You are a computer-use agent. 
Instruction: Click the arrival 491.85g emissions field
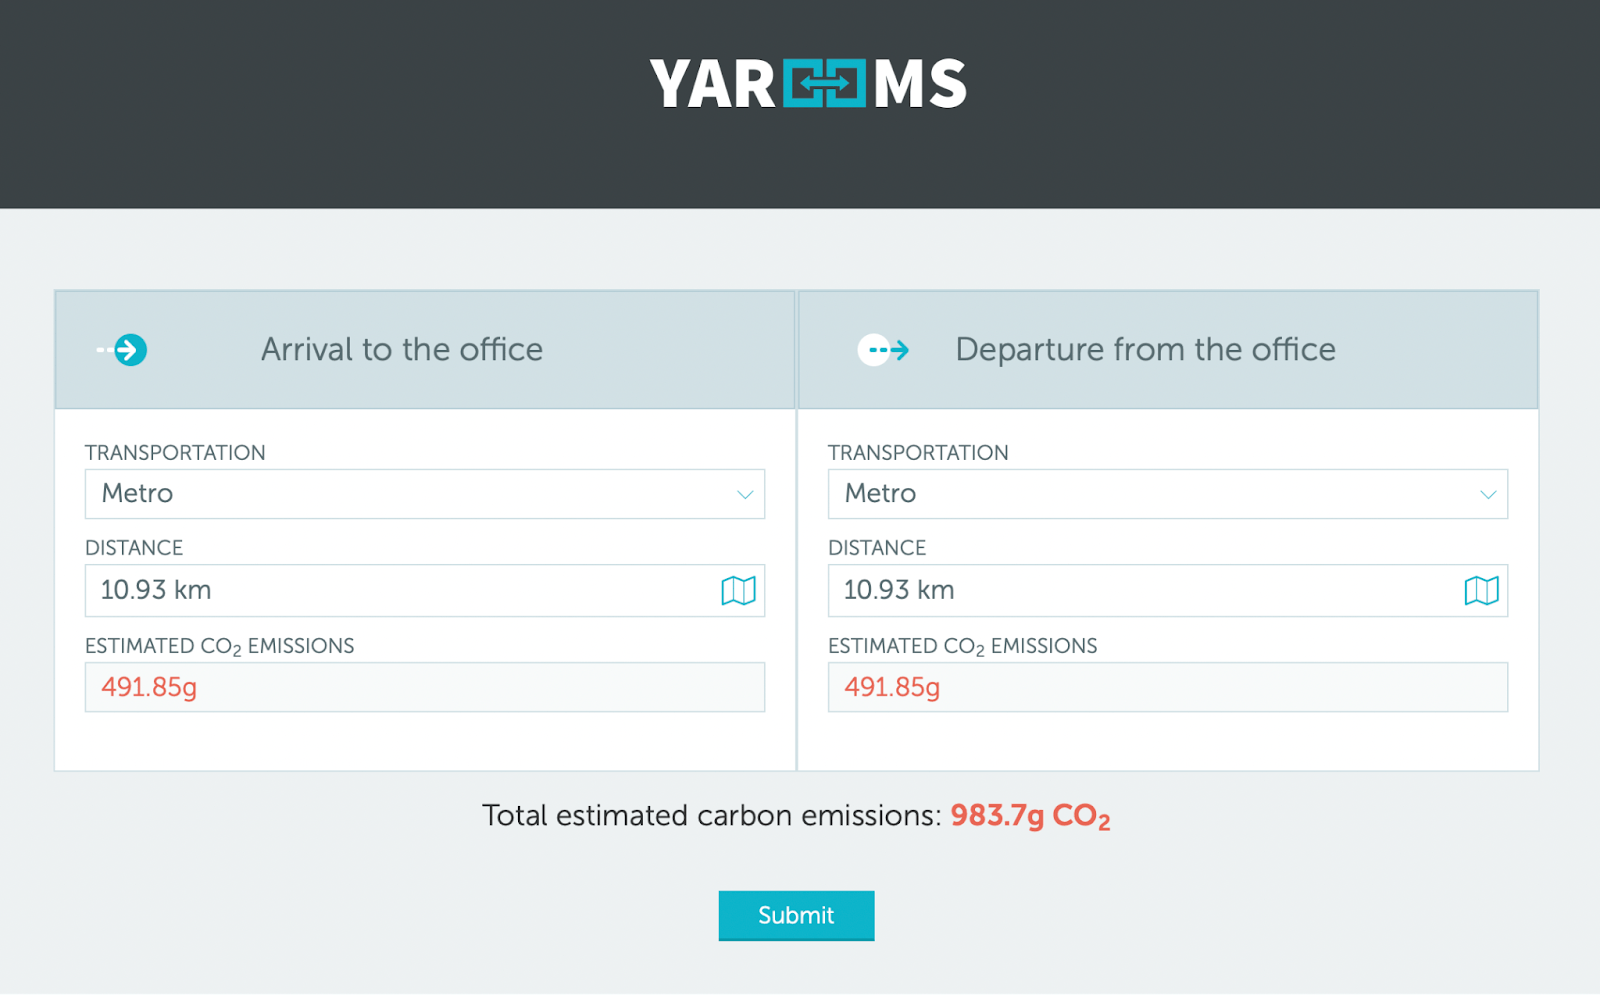pos(424,687)
